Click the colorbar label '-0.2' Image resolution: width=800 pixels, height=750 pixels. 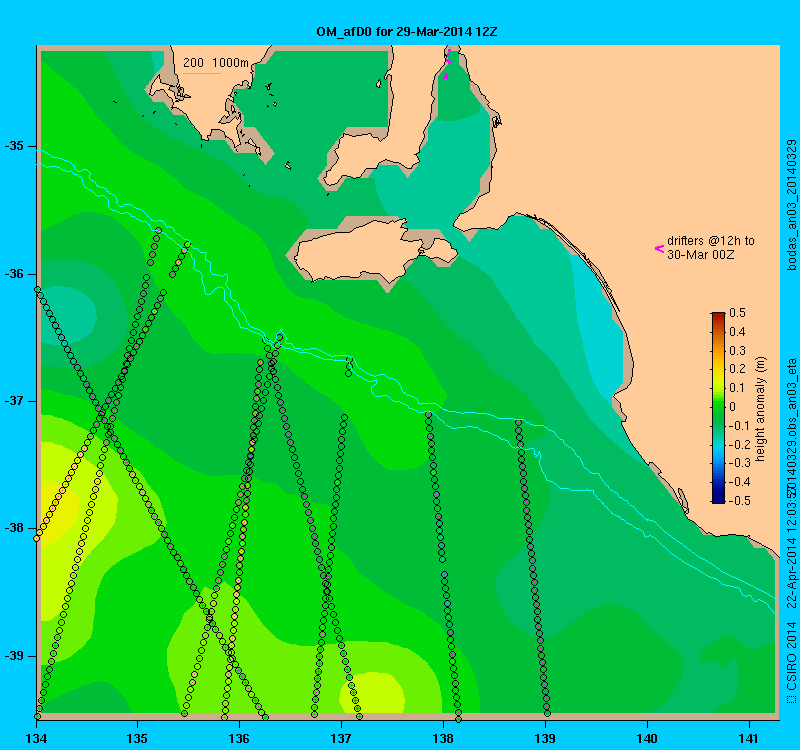(738, 444)
